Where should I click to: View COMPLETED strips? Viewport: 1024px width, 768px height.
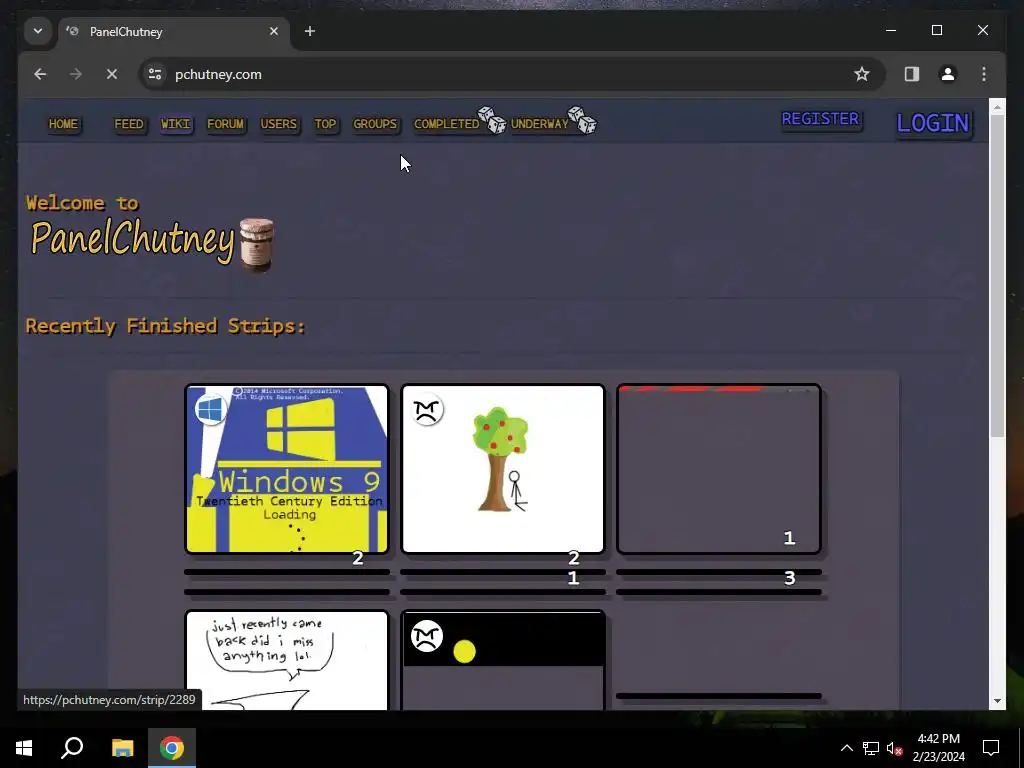[x=447, y=124]
